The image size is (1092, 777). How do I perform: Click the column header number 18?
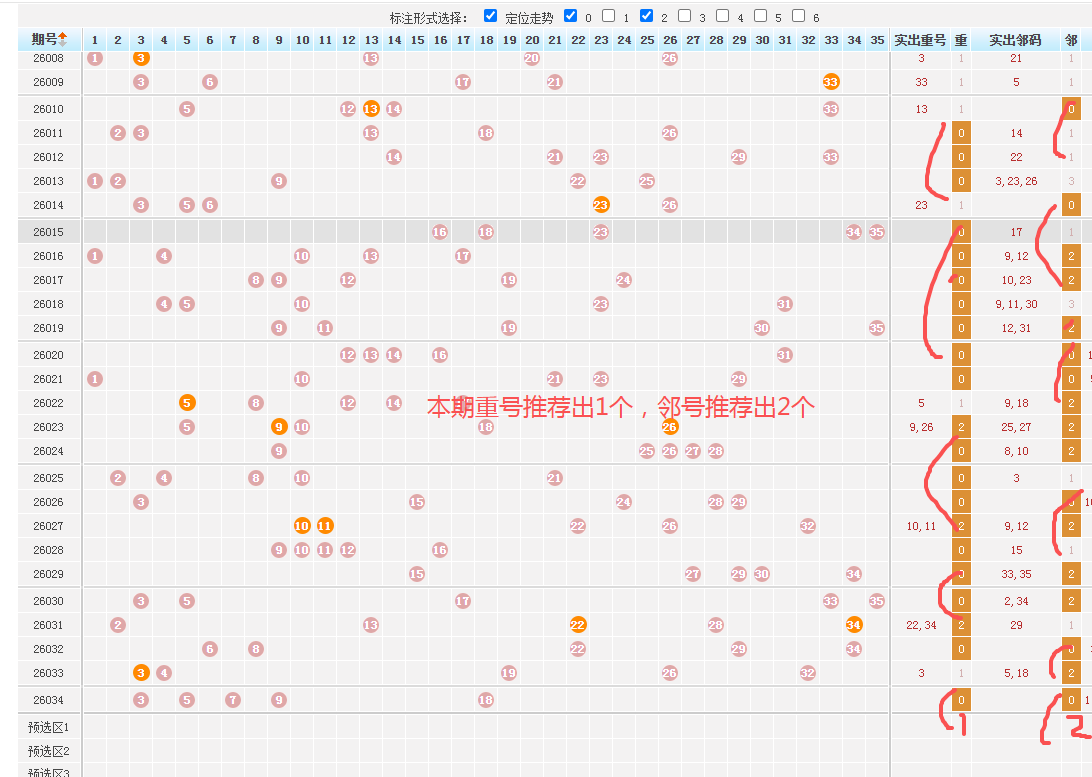point(487,40)
